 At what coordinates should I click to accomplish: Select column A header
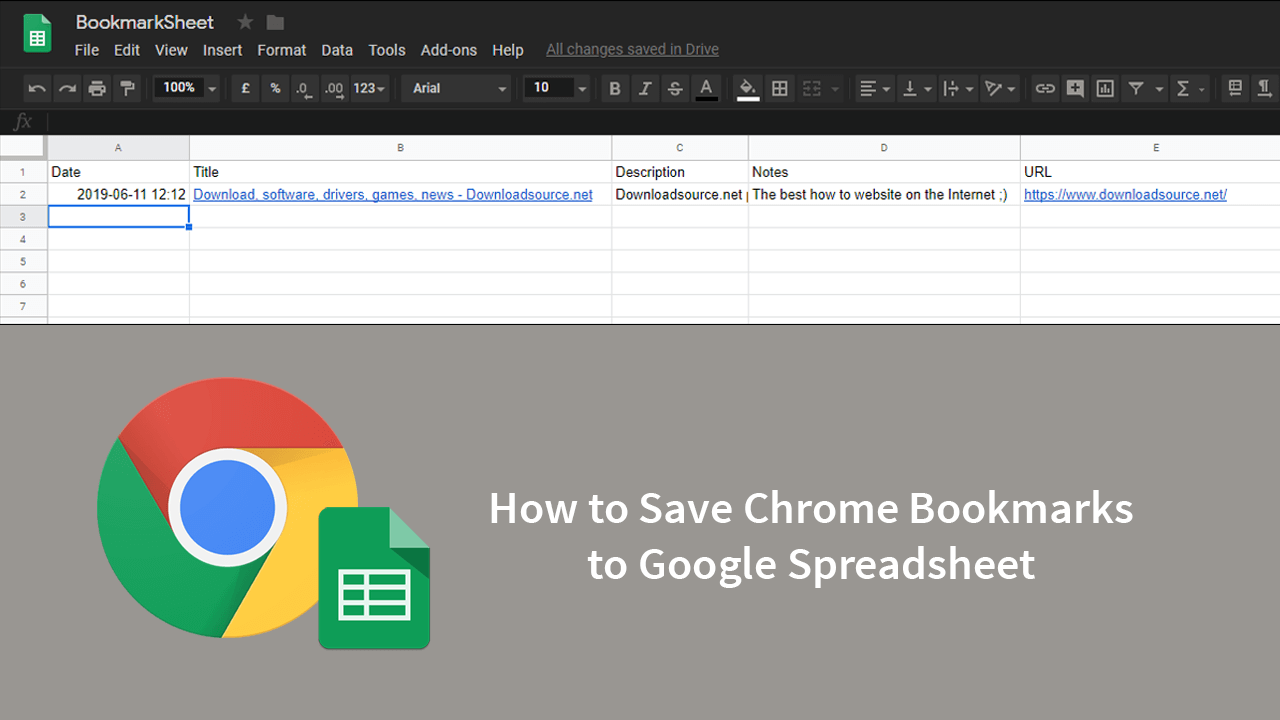point(118,148)
